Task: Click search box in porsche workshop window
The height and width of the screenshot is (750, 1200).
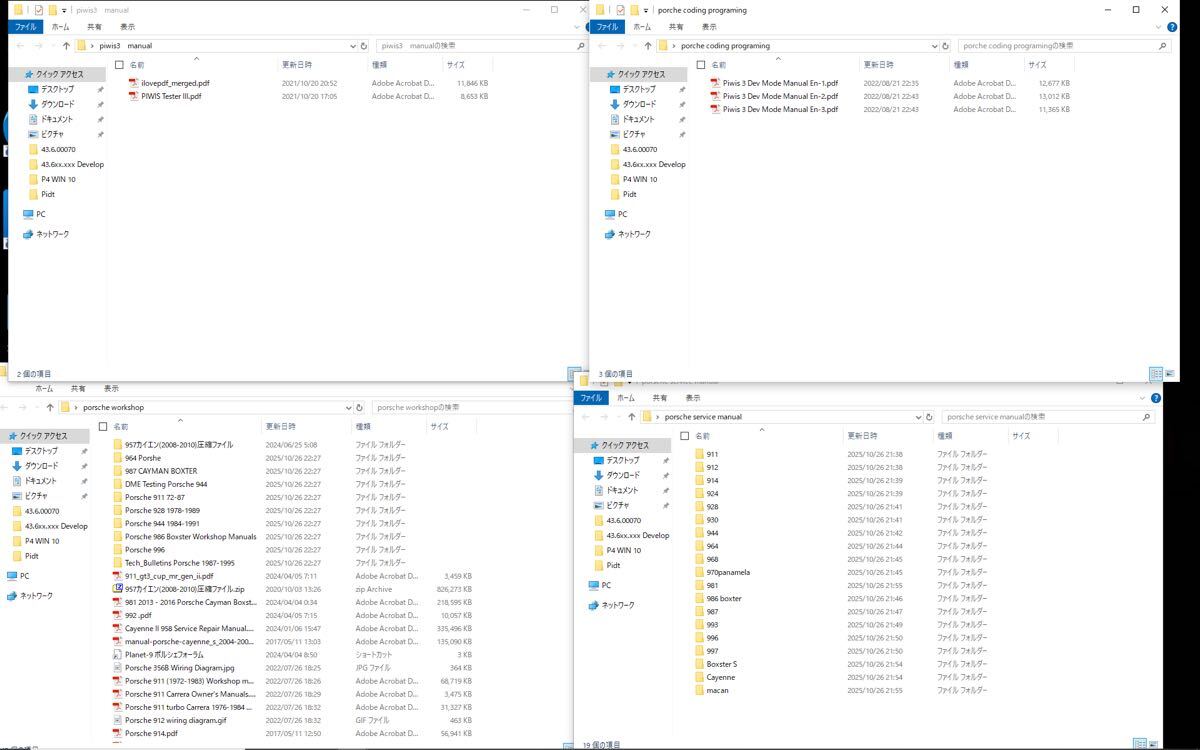Action: (x=476, y=408)
